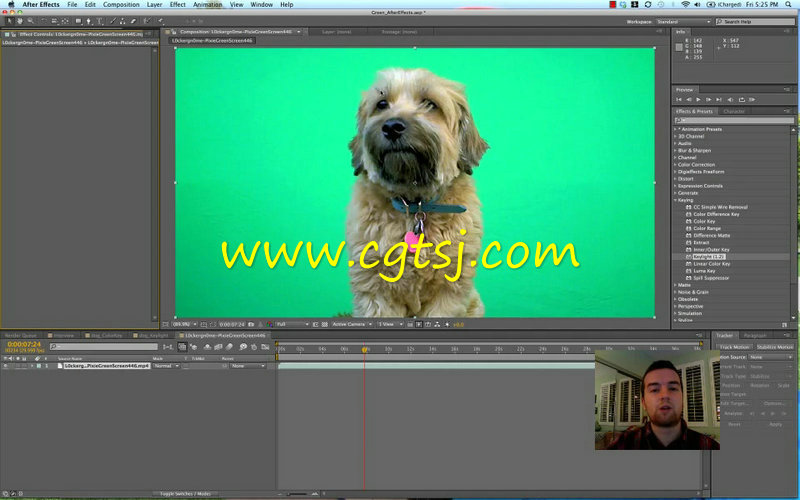The height and width of the screenshot is (500, 800).
Task: Toggle region of interest in viewer
Action: pyautogui.click(x=315, y=324)
